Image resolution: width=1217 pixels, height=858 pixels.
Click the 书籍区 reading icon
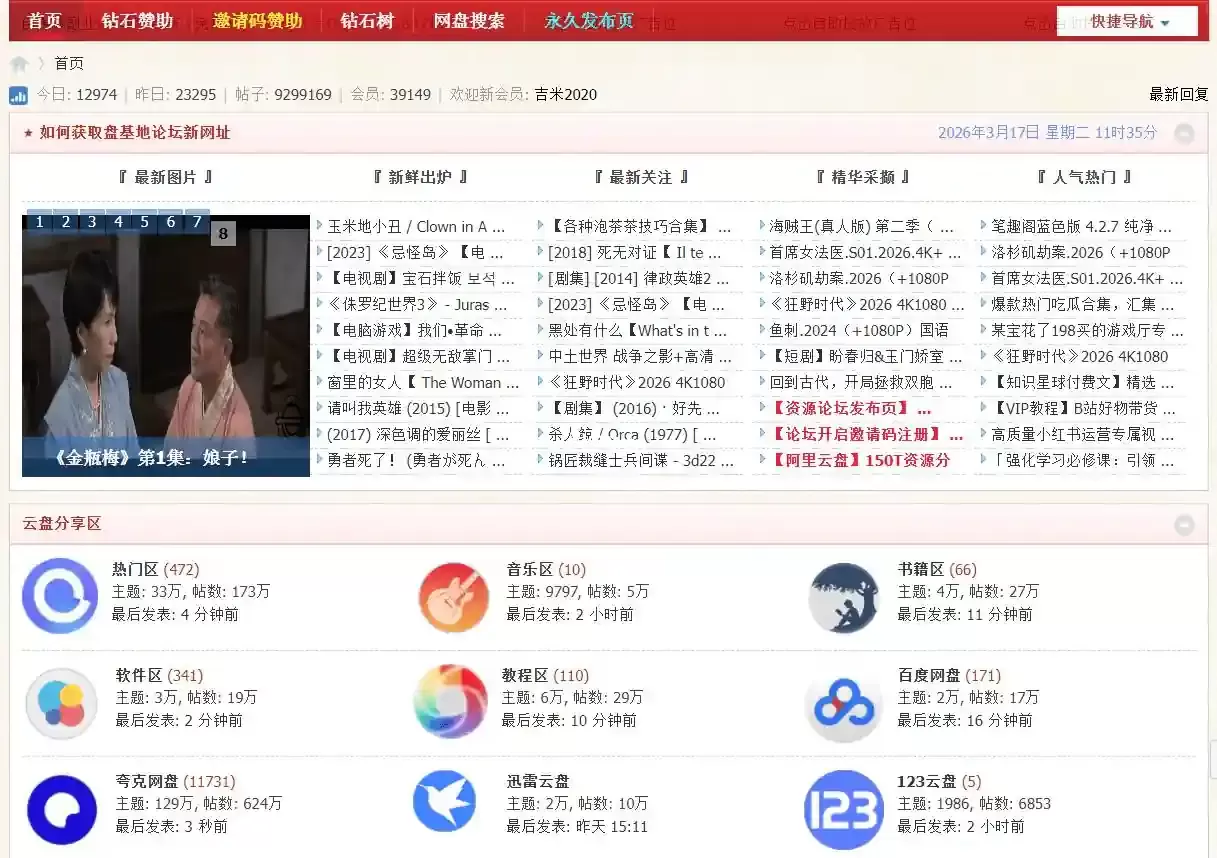(x=843, y=597)
